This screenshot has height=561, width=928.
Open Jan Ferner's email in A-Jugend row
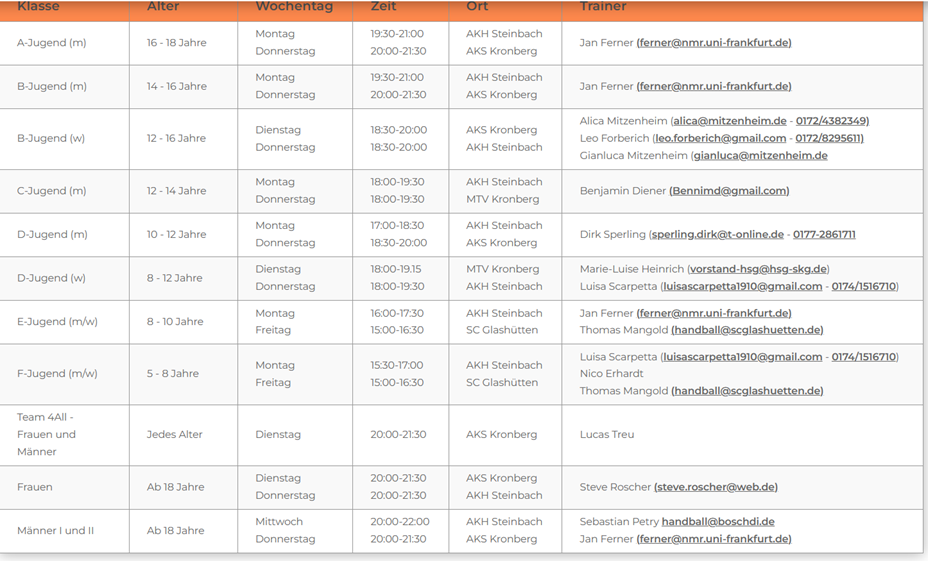click(x=714, y=43)
